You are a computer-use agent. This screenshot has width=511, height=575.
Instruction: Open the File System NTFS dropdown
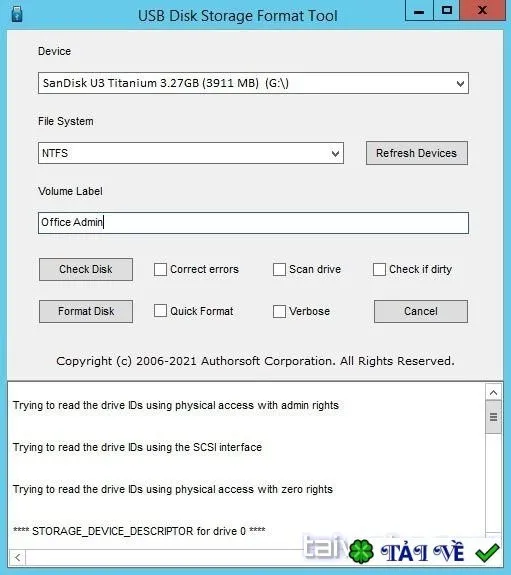click(x=191, y=153)
